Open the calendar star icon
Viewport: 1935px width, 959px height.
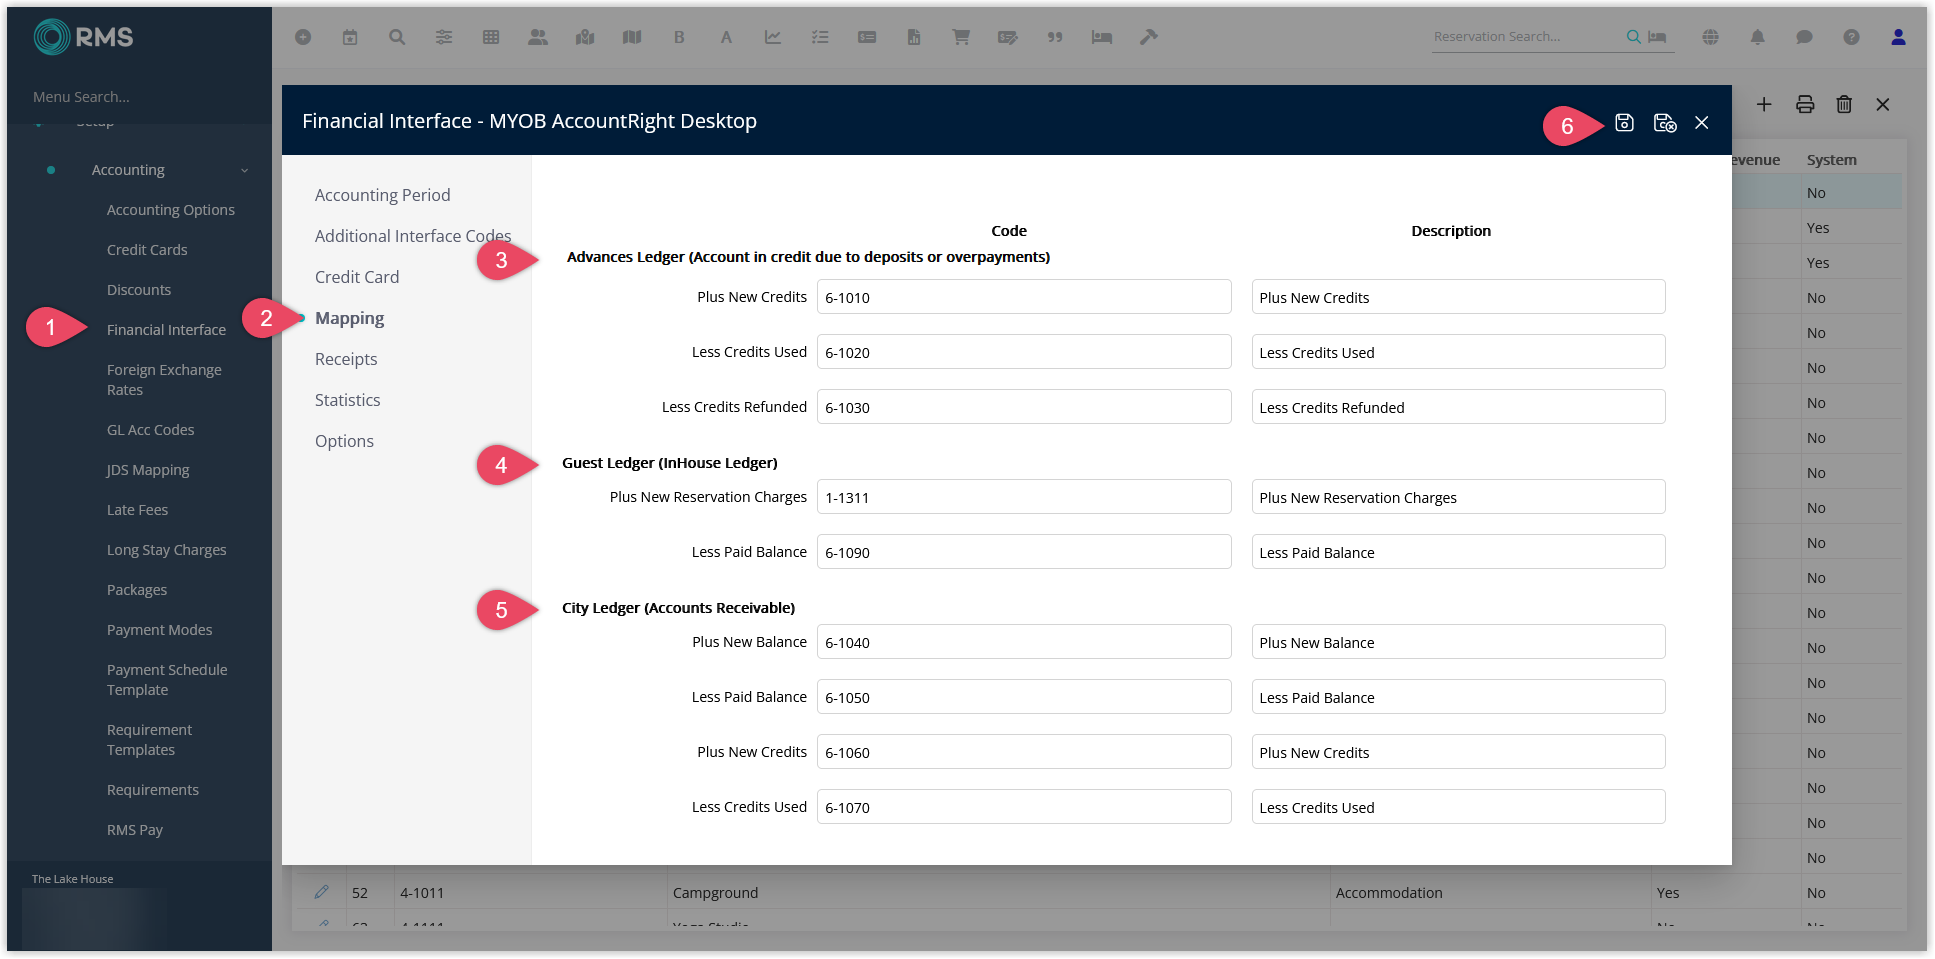(350, 37)
